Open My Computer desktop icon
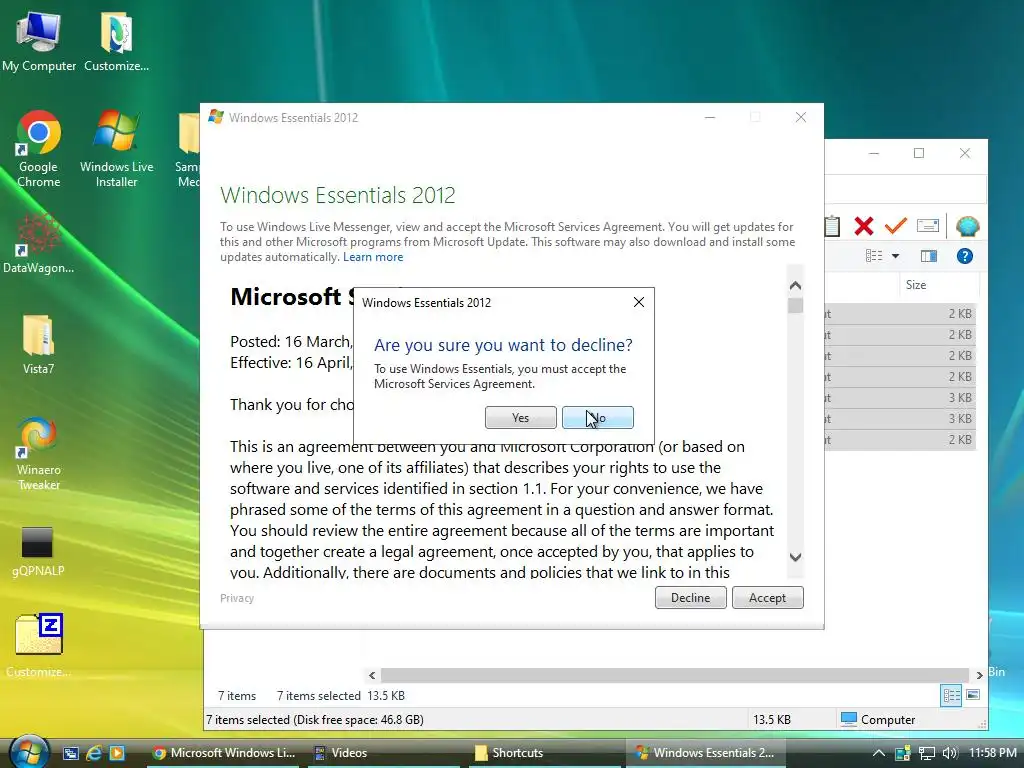Image resolution: width=1024 pixels, height=768 pixels. click(39, 42)
